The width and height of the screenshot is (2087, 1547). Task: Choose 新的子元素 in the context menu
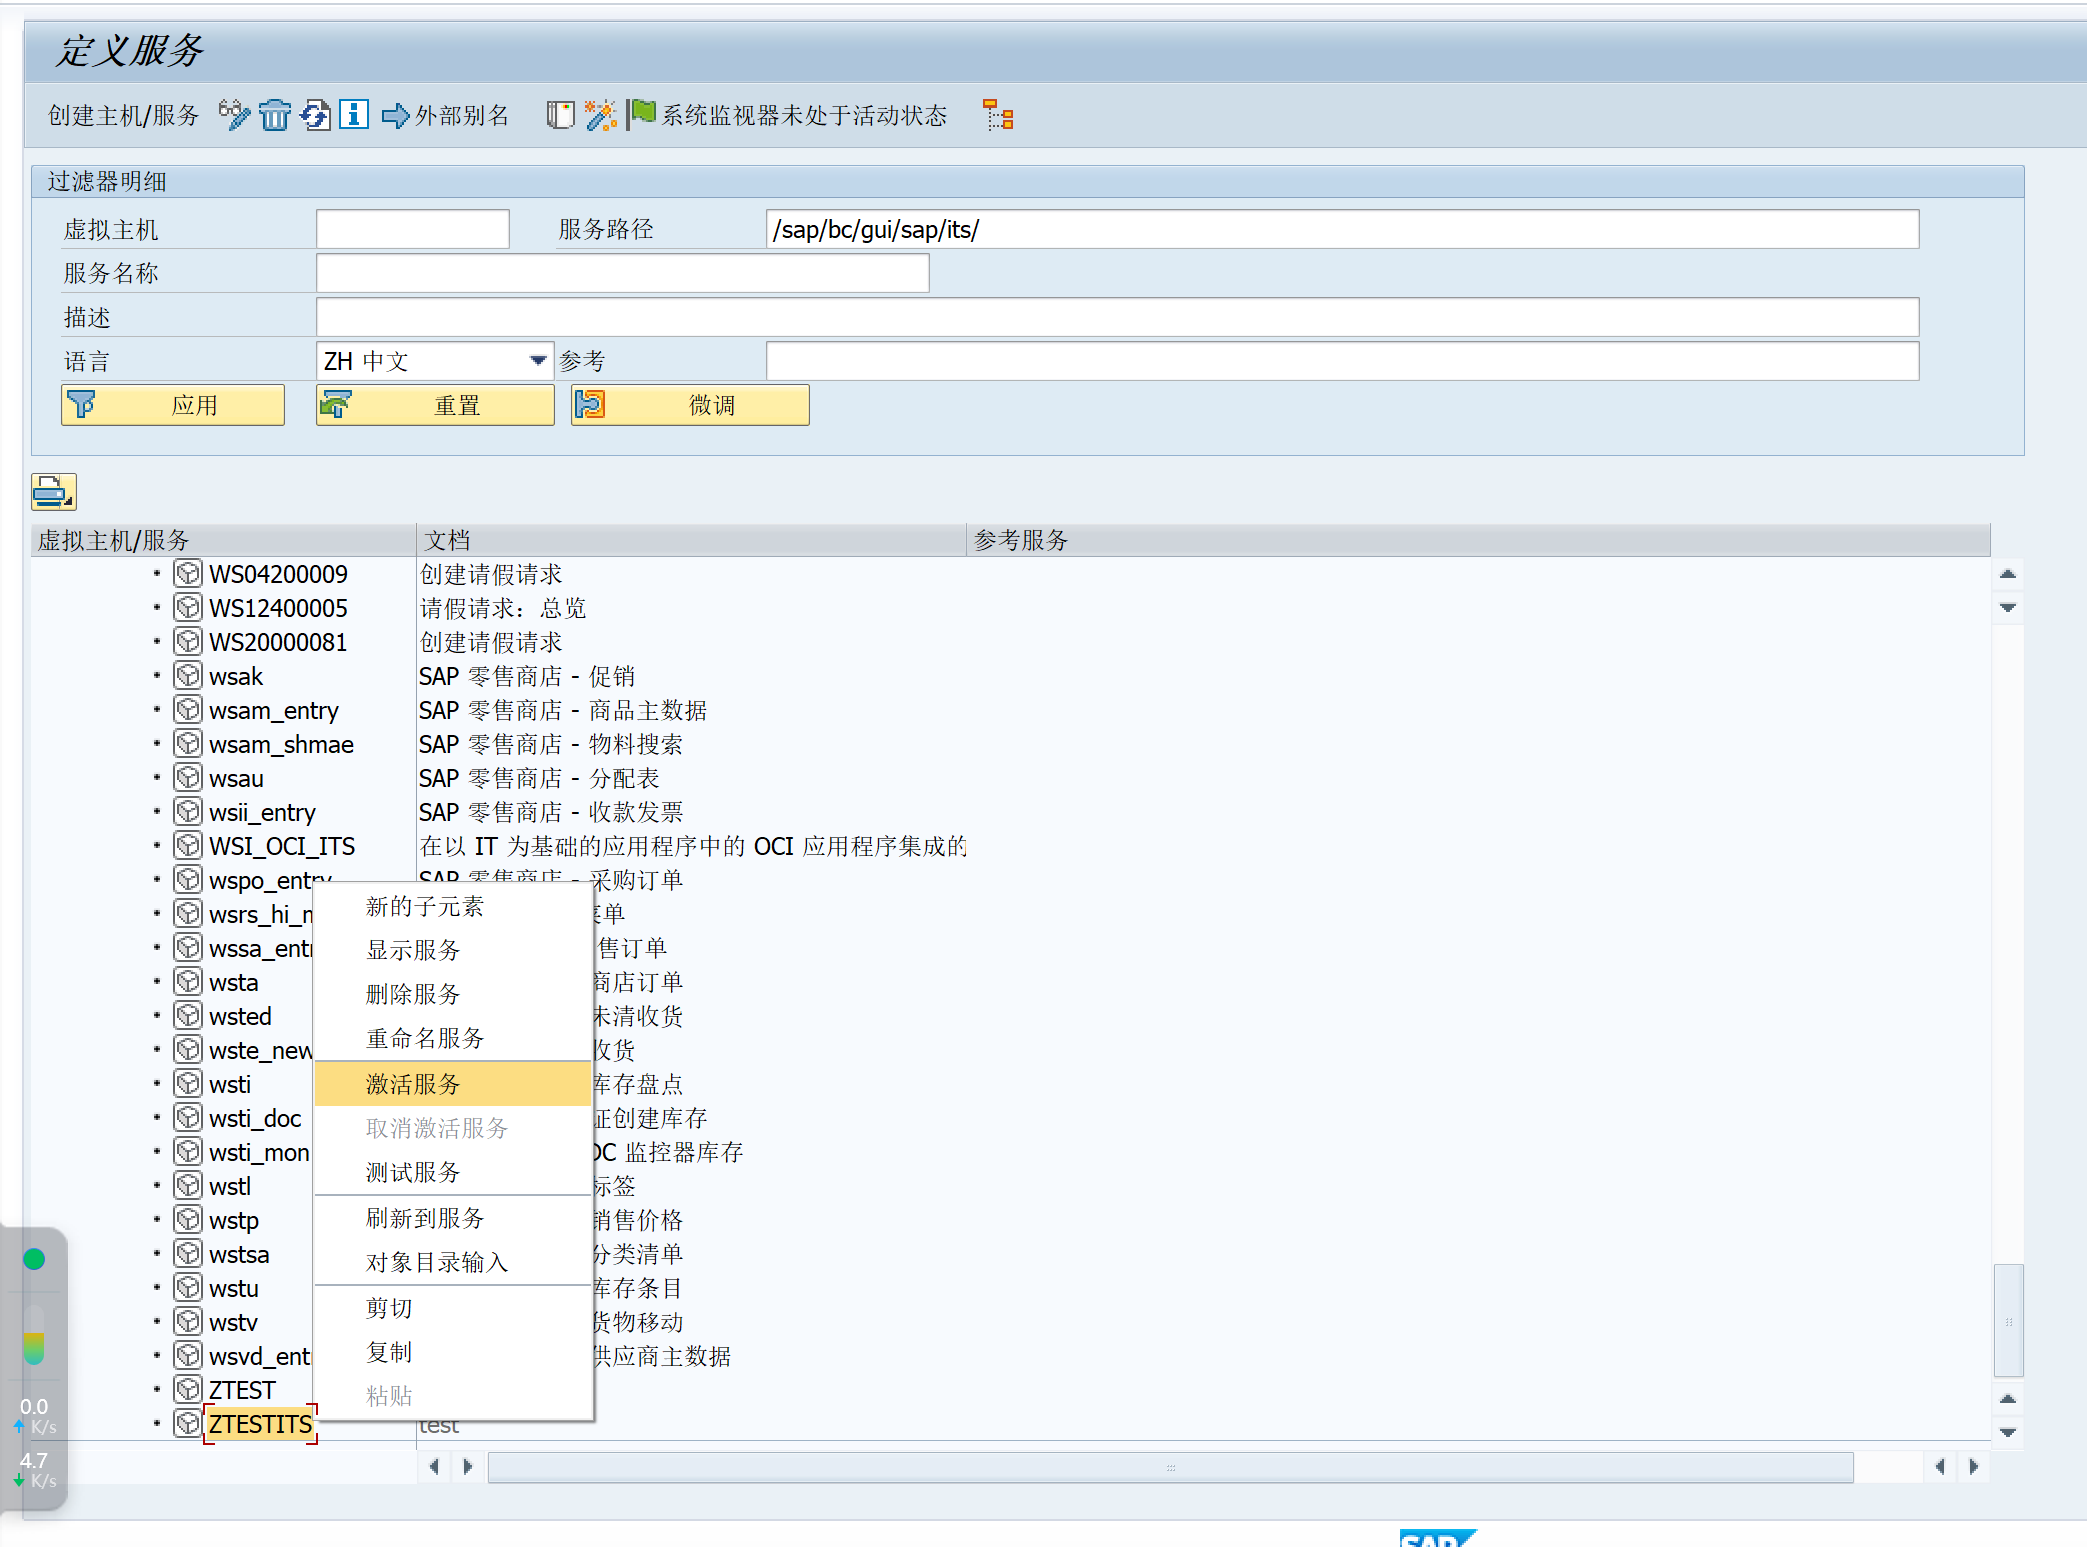click(424, 906)
